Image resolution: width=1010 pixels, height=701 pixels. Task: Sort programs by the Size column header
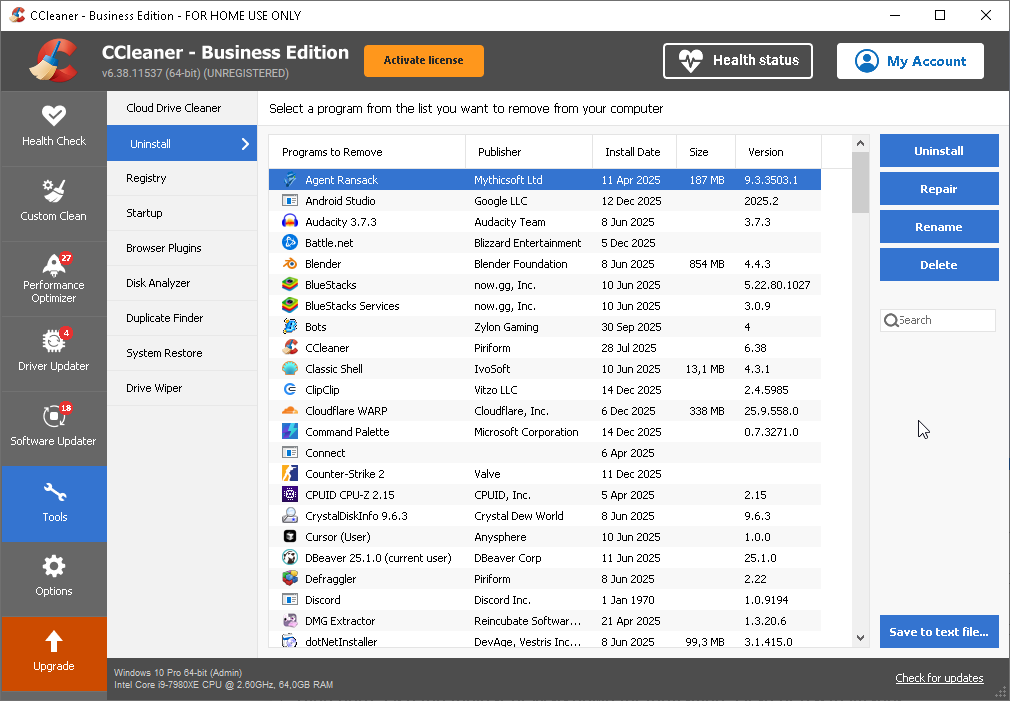tap(699, 152)
